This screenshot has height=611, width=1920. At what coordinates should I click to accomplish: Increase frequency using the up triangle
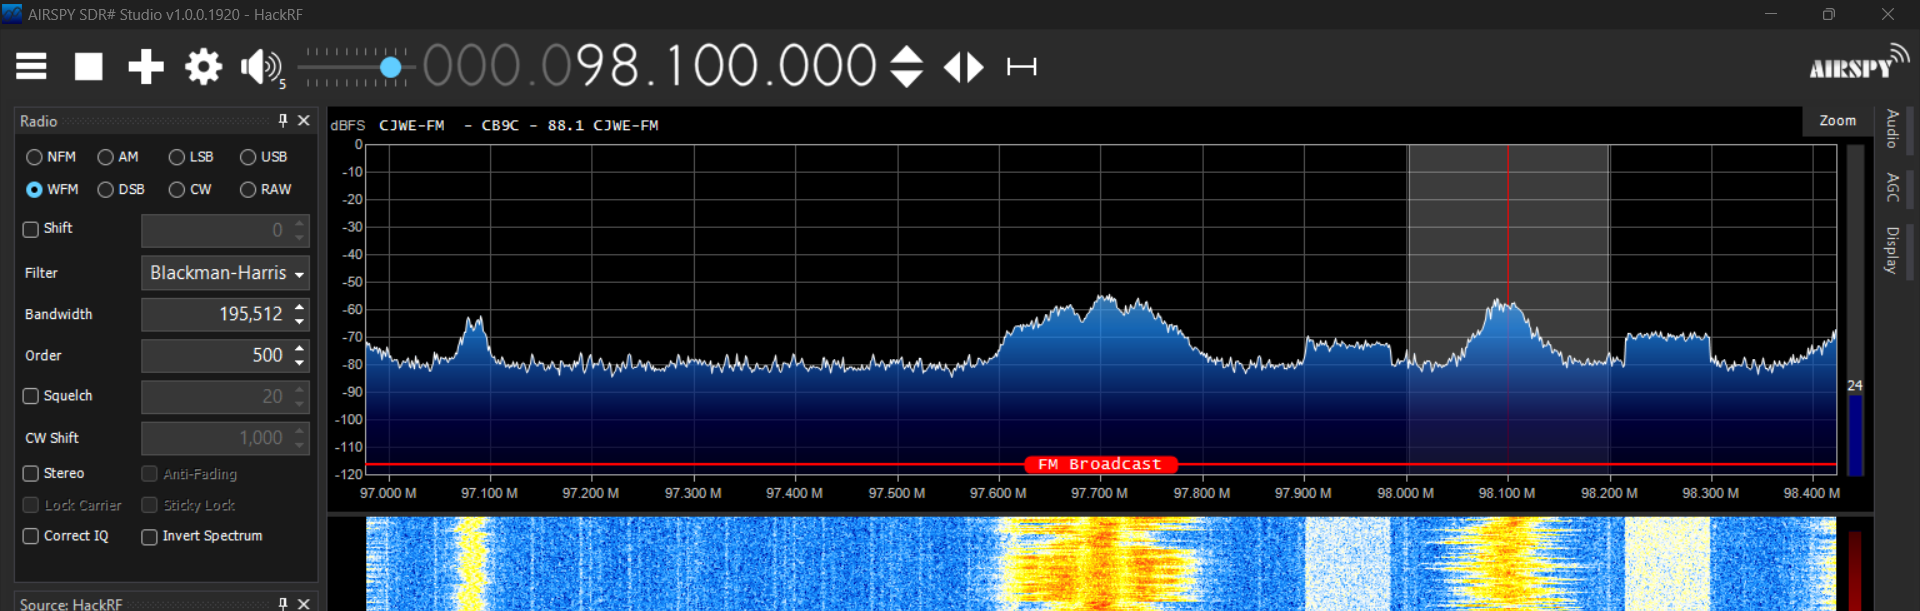click(x=906, y=54)
